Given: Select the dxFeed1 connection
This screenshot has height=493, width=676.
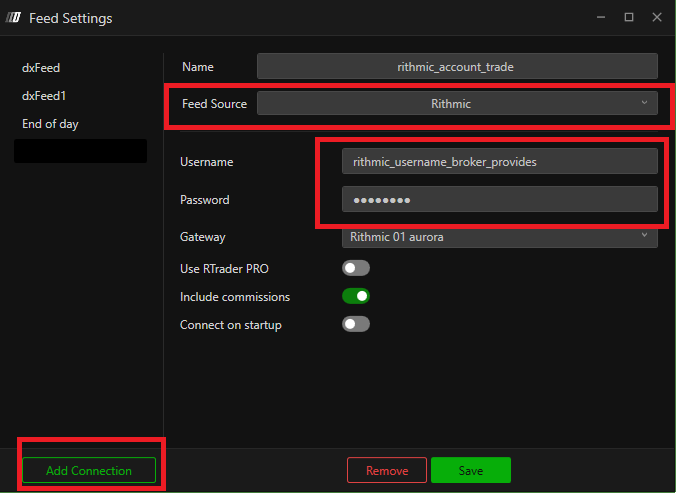Looking at the screenshot, I should (44, 96).
